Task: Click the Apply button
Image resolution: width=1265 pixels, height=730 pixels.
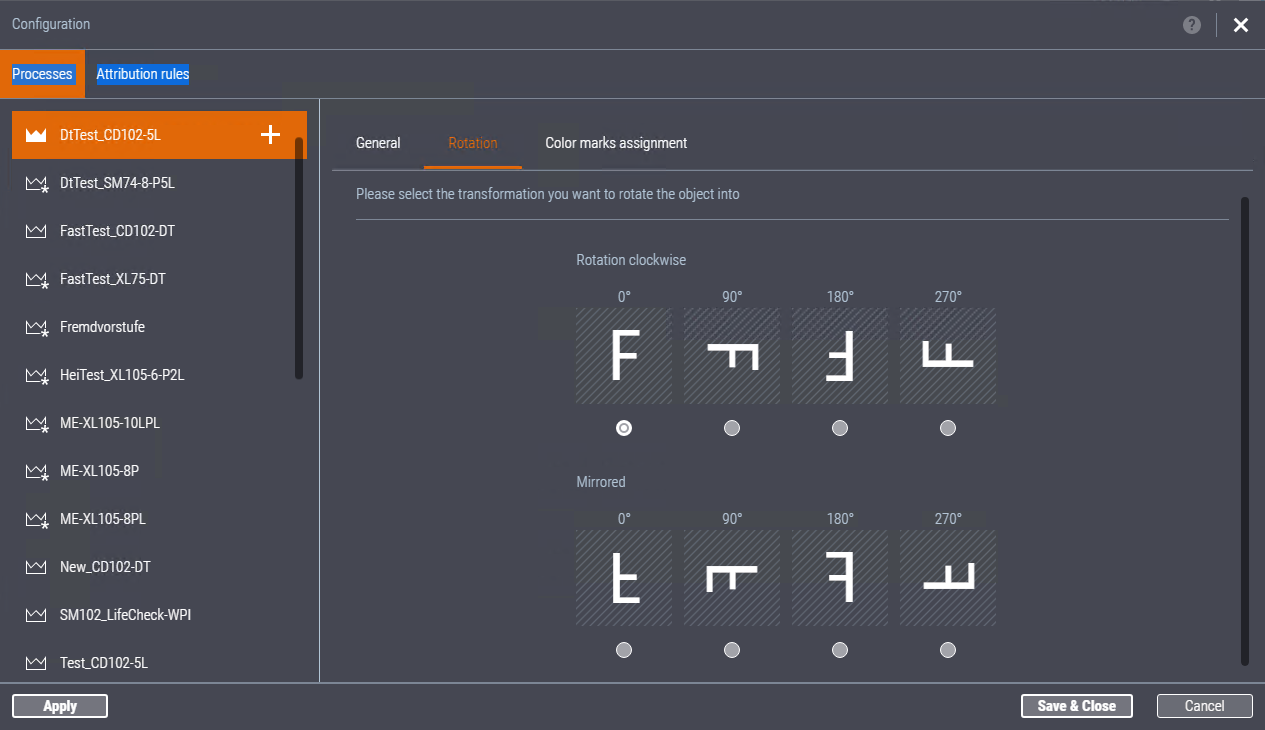Action: pyautogui.click(x=59, y=705)
